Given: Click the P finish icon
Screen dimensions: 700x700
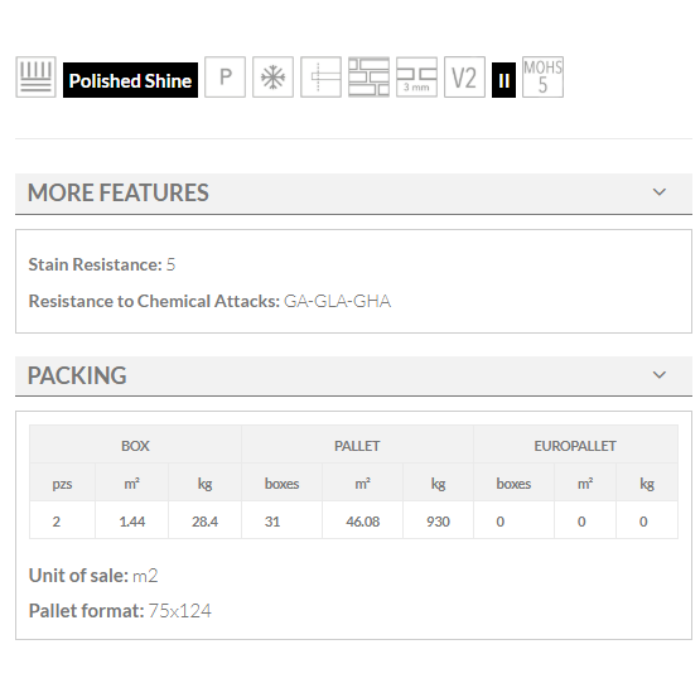Looking at the screenshot, I should coord(226,78).
